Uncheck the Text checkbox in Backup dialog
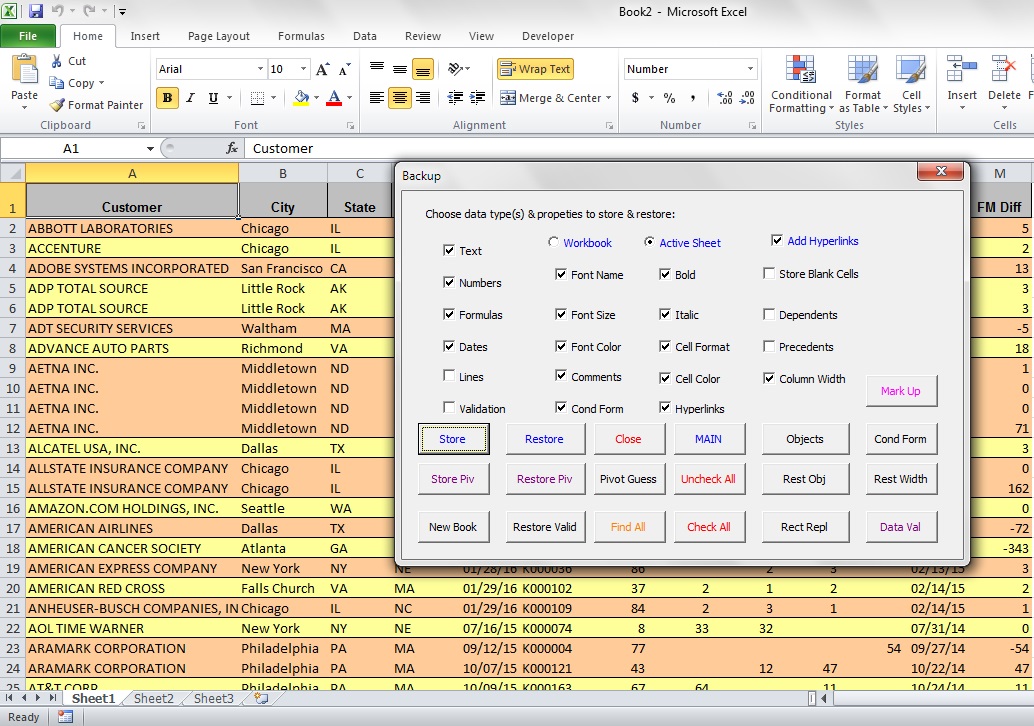 449,251
